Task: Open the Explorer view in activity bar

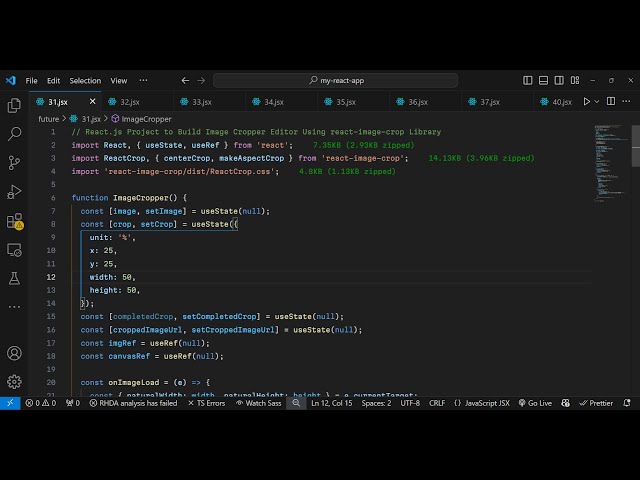Action: 14,105
